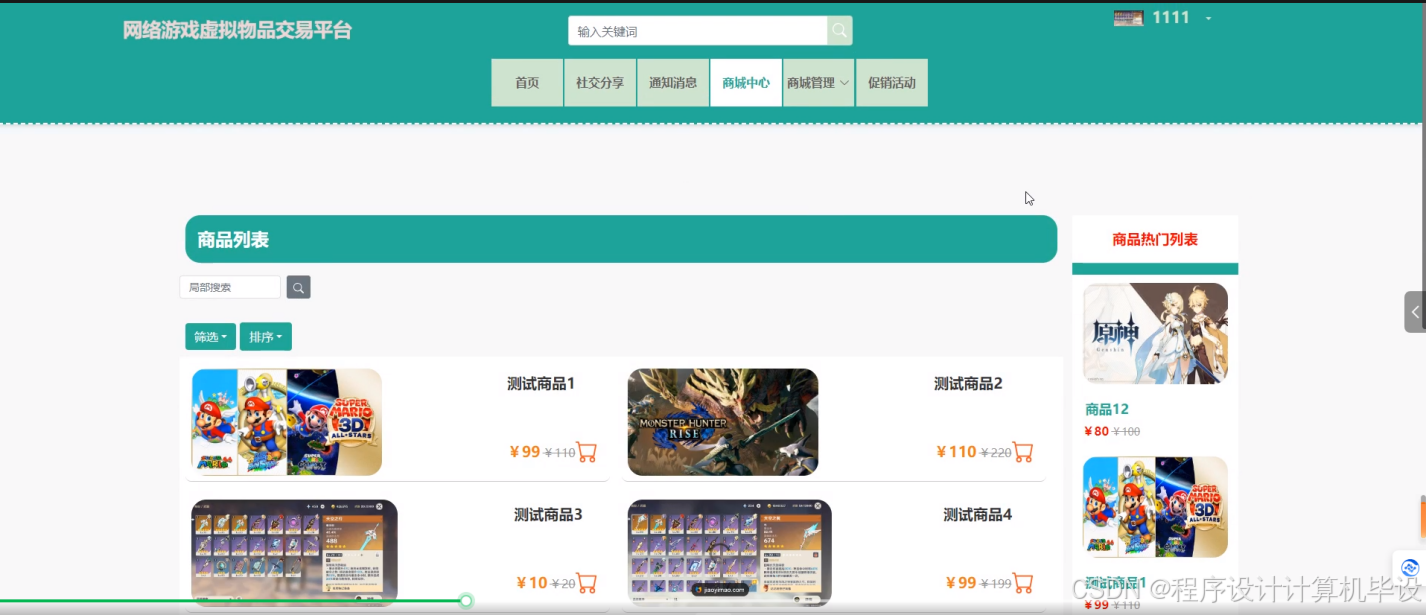Click the 输入关键词 search field
This screenshot has width=1426, height=615.
[x=698, y=31]
